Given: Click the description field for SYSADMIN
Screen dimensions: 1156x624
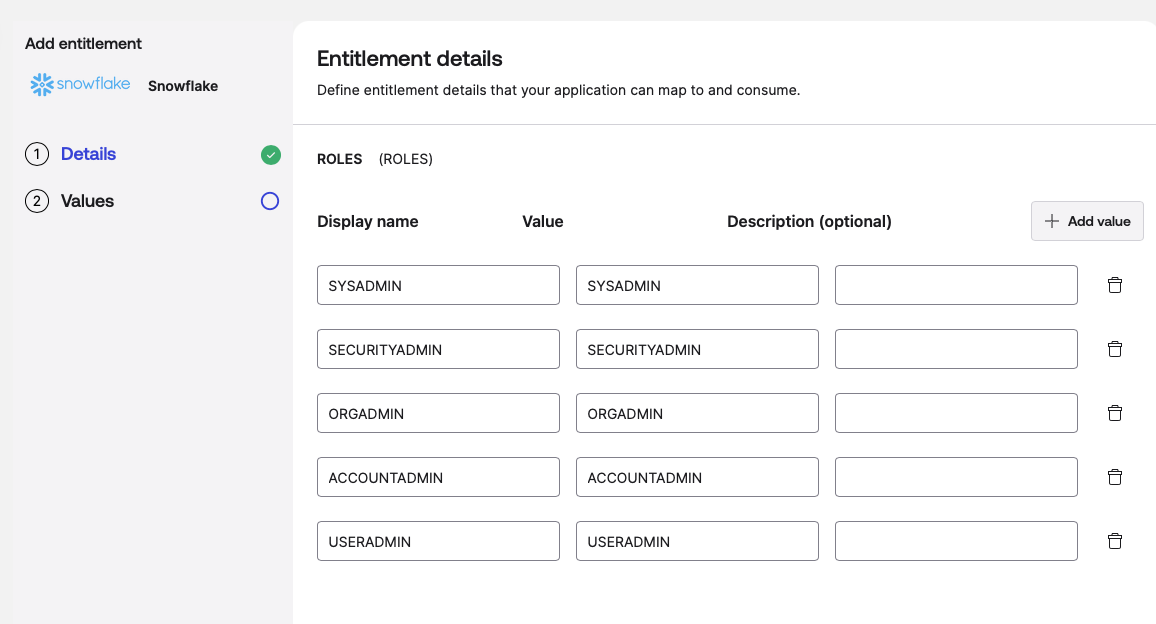Looking at the screenshot, I should coord(955,285).
